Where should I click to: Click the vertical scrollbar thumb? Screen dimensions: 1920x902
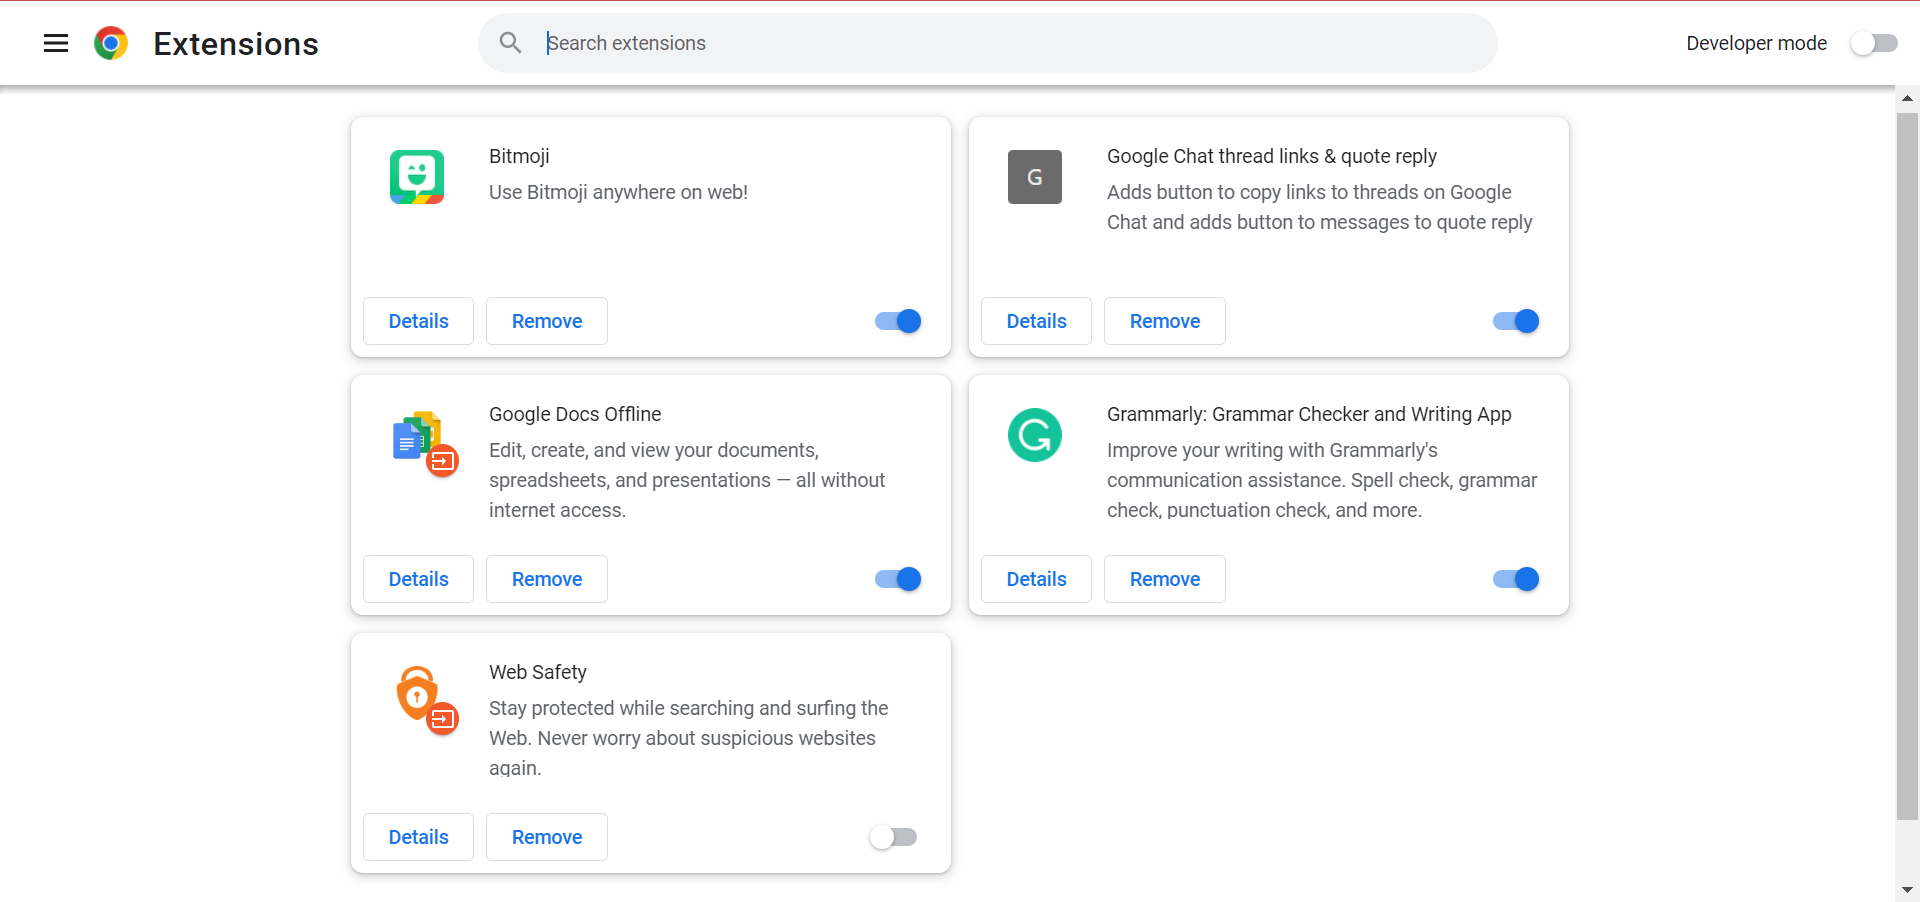click(1907, 466)
